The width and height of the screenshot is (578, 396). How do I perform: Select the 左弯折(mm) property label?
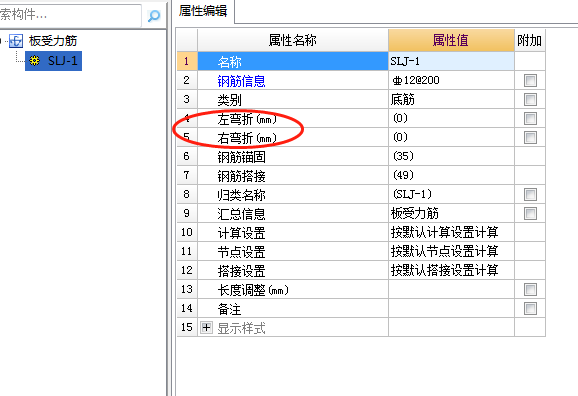pyautogui.click(x=247, y=119)
